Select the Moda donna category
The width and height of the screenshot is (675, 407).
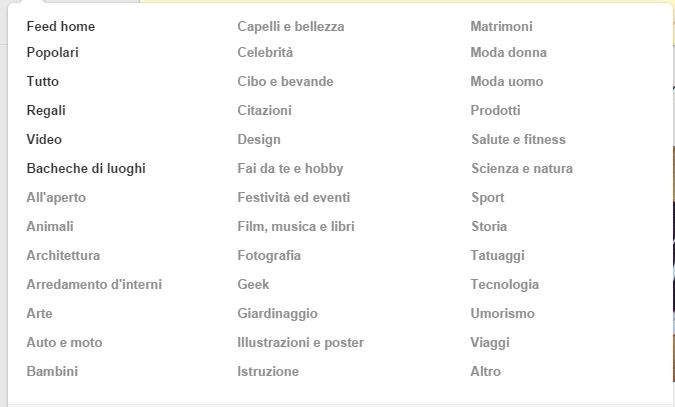click(x=508, y=52)
